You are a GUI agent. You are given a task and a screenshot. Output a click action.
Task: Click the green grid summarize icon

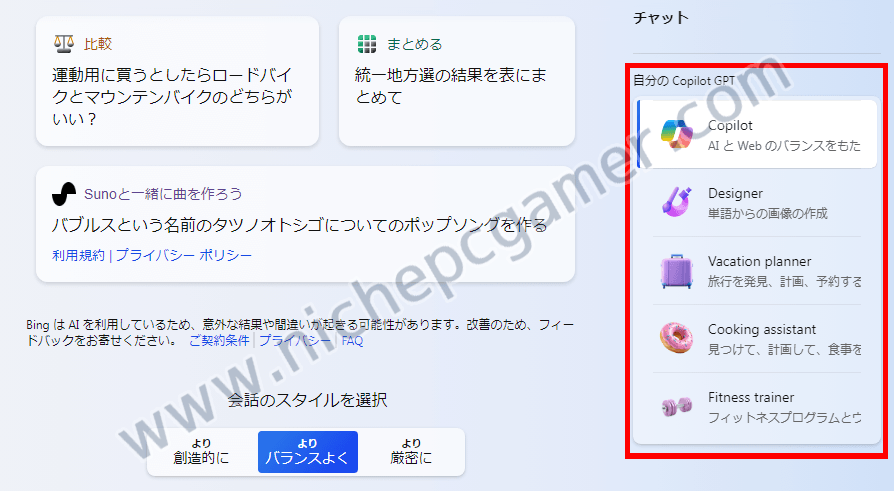[x=367, y=44]
